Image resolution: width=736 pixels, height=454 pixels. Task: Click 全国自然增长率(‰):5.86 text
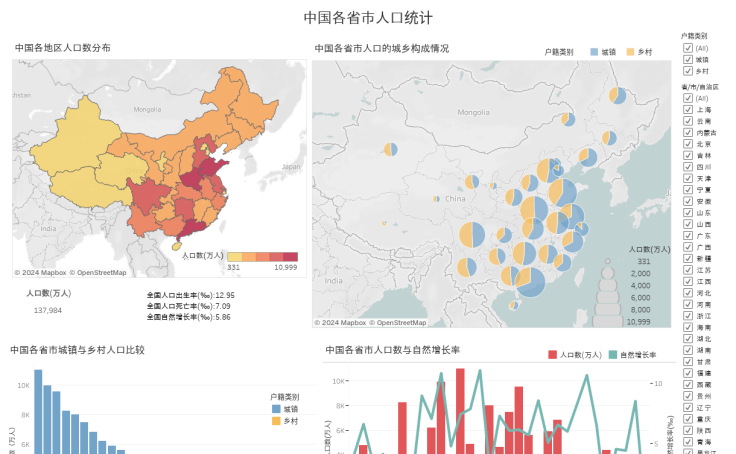tap(189, 317)
